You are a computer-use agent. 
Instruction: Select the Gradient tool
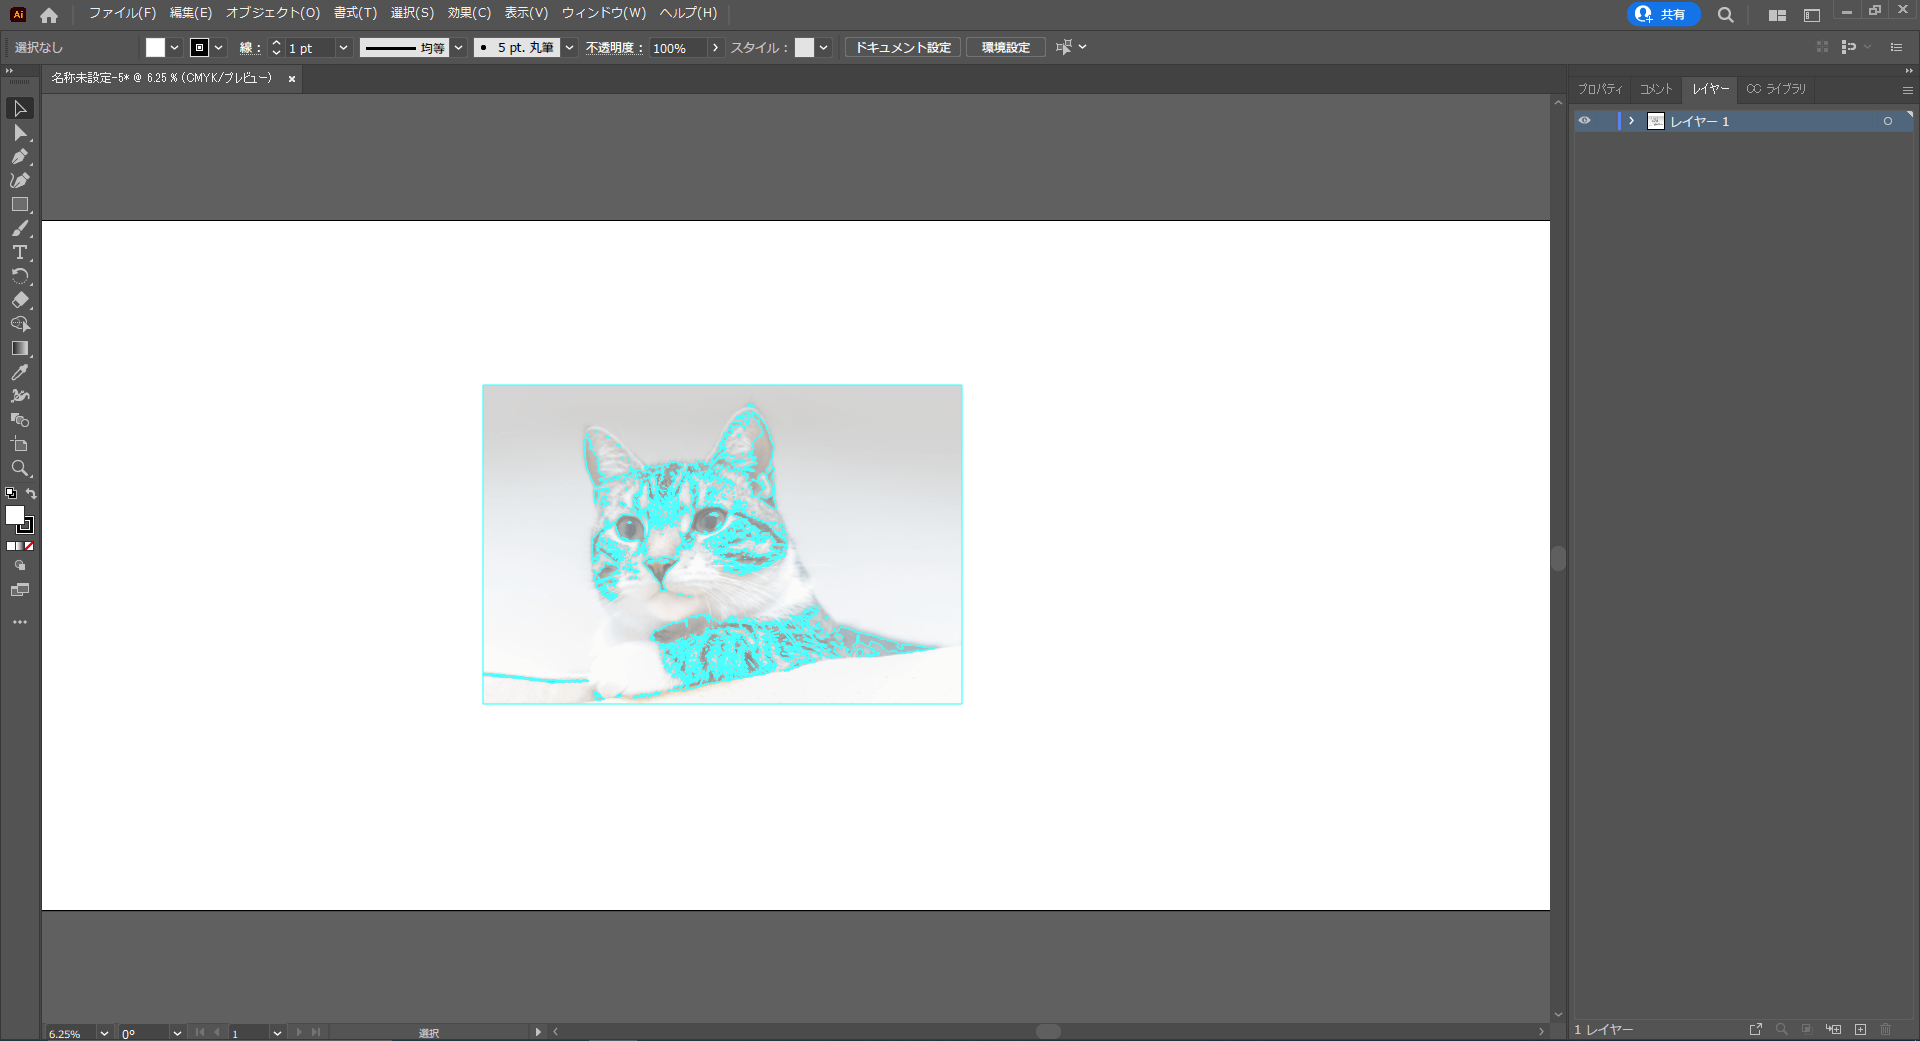(19, 348)
